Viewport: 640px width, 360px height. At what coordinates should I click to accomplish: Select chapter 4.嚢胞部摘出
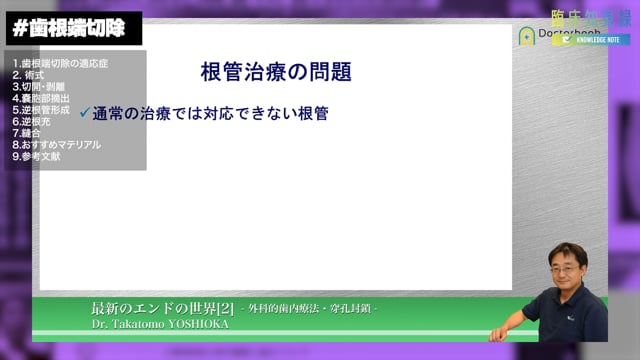tap(41, 98)
